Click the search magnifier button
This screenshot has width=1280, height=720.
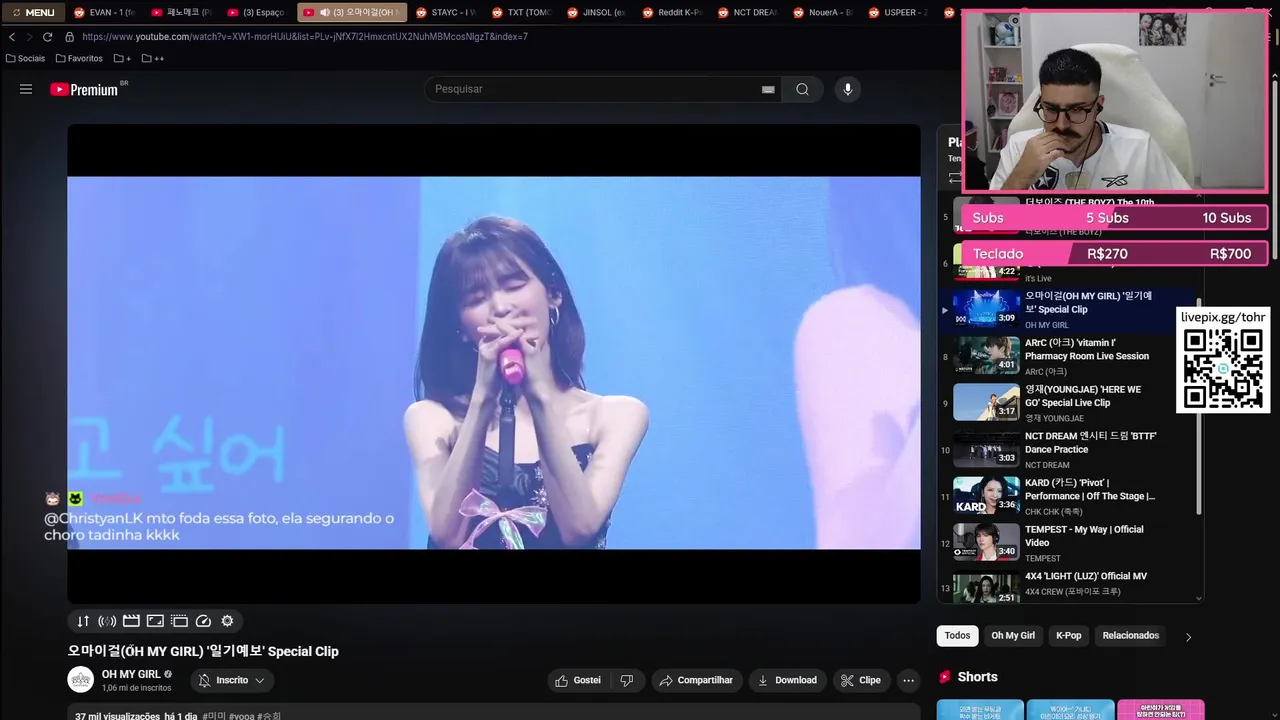click(x=802, y=89)
